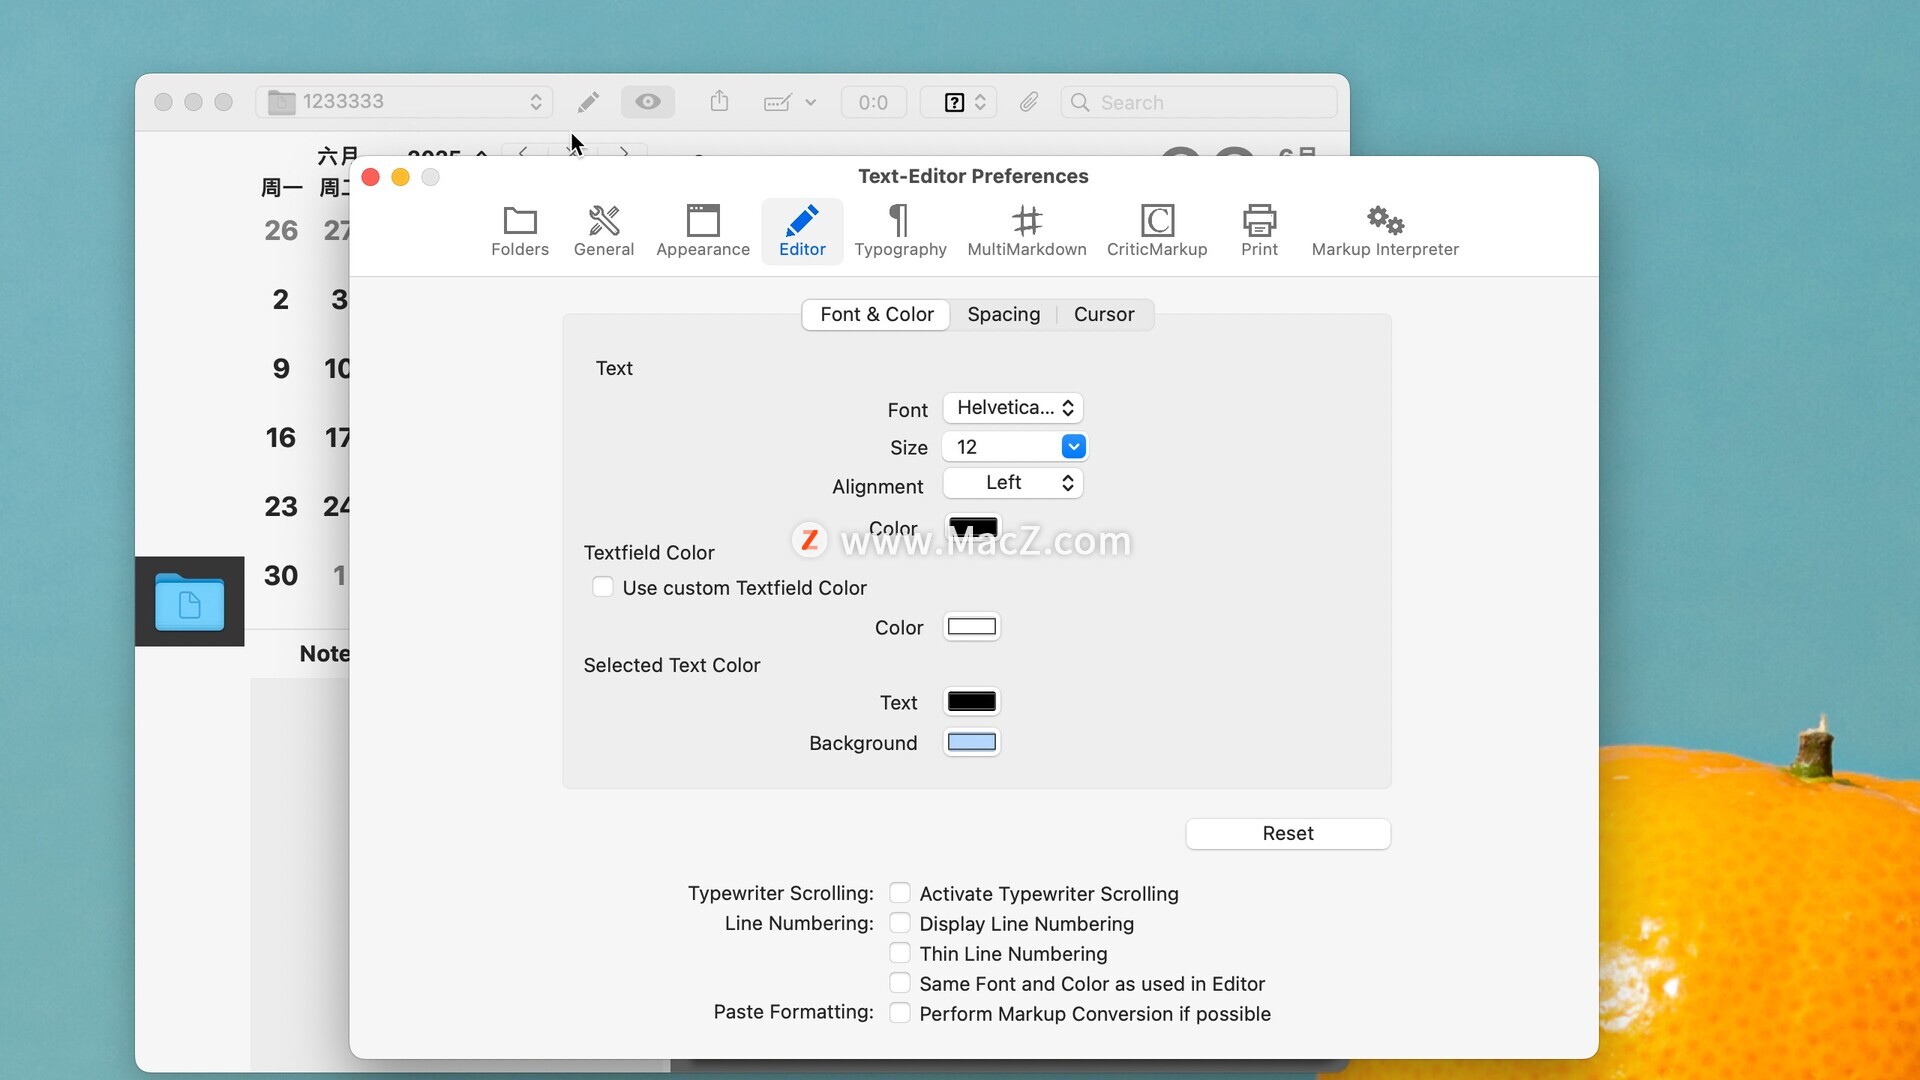Select the Editor preferences pane
This screenshot has width=1920, height=1080.
point(802,231)
